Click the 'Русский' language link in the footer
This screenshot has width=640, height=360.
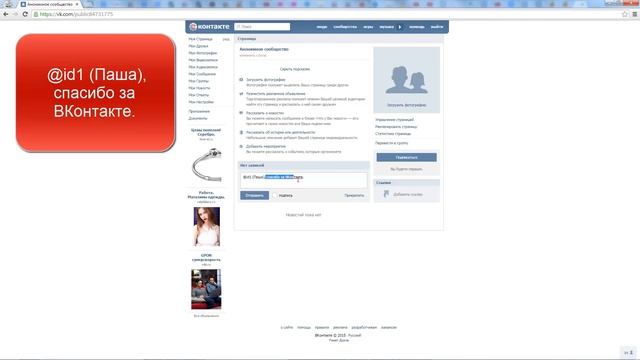pos(354,335)
